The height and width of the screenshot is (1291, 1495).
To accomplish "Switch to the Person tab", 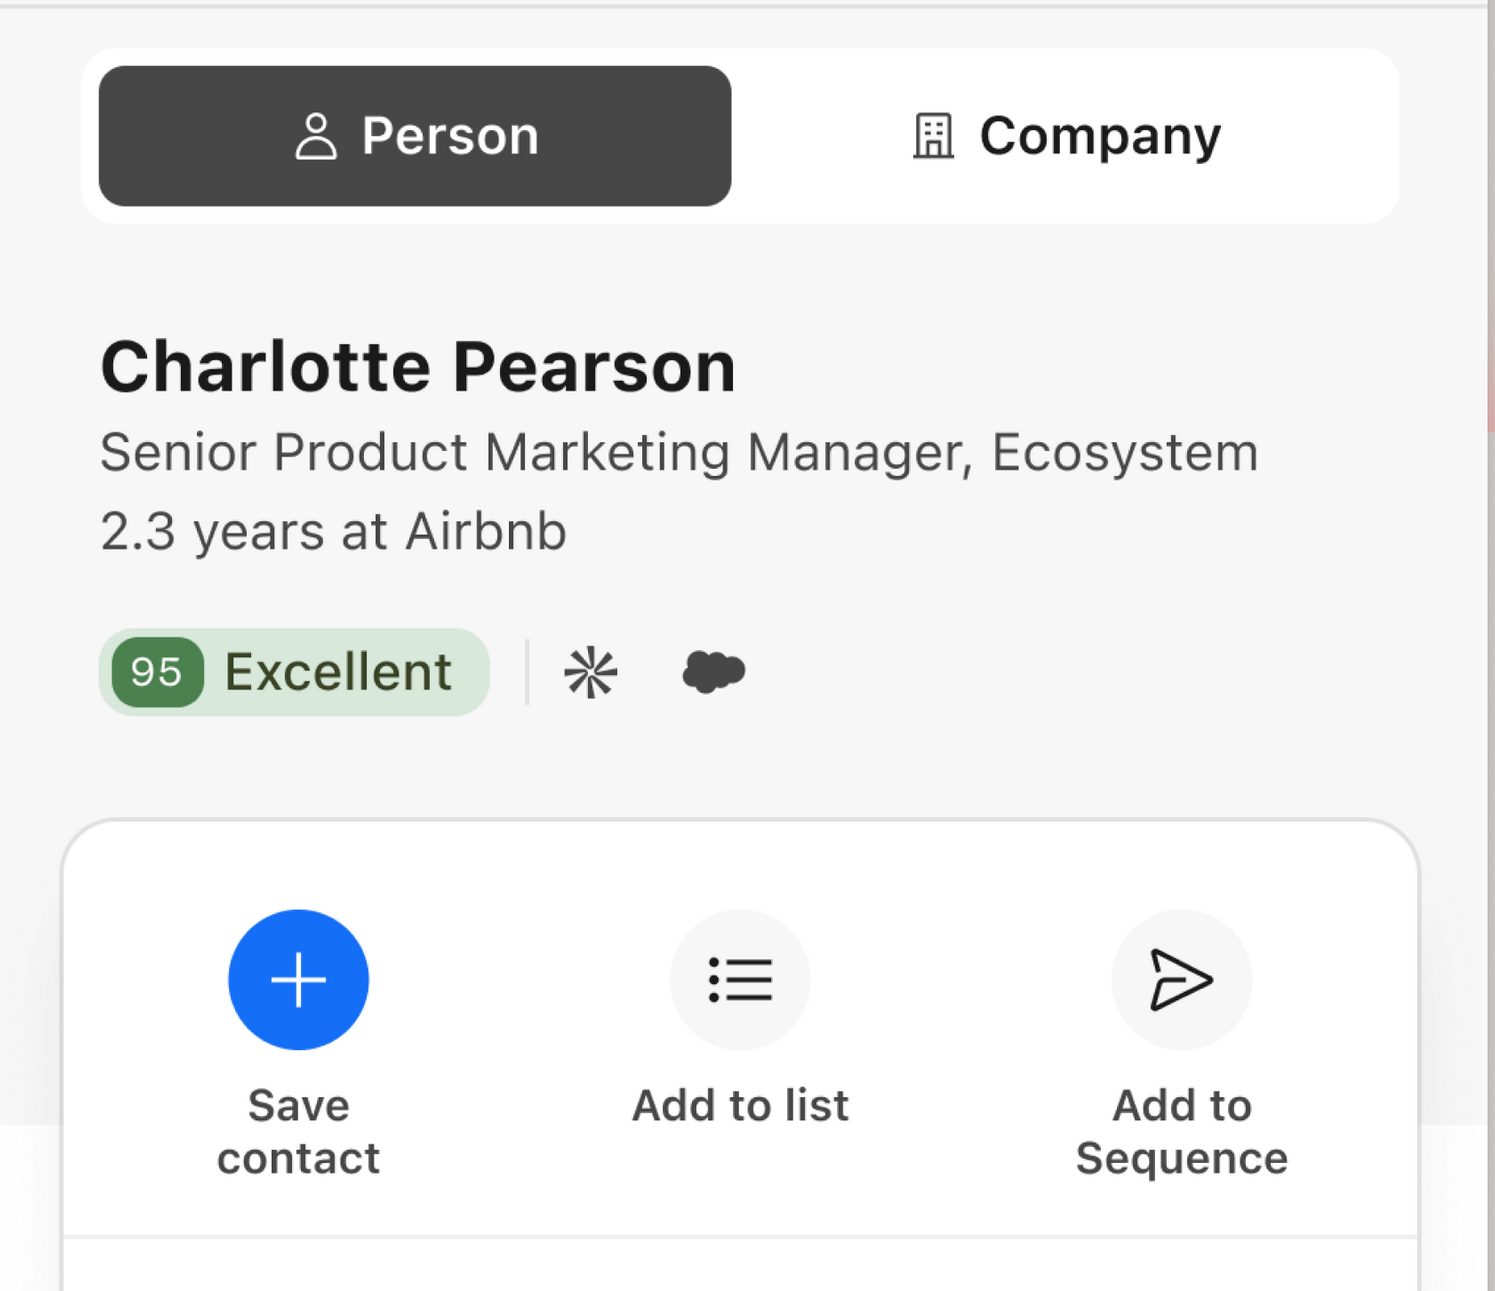I will click(x=415, y=136).
